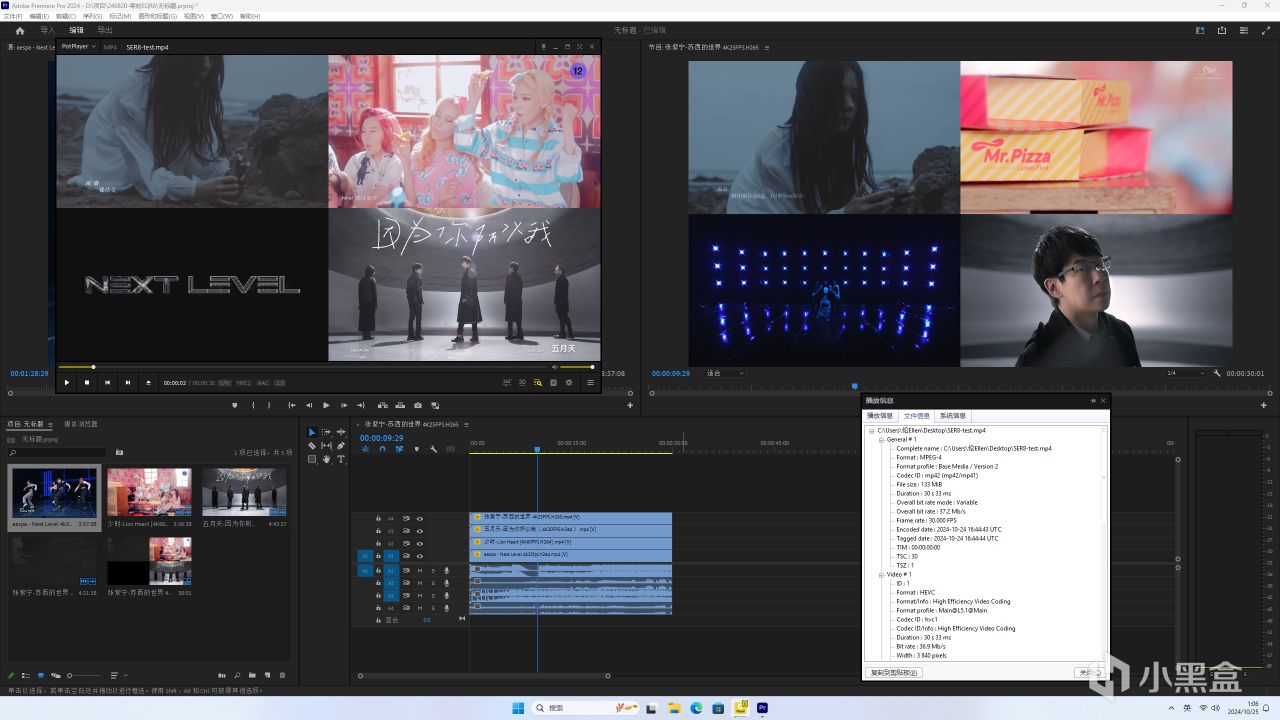Screen dimensions: 1280x720
Task: Pick the Hand tool in the tools panel
Action: click(x=326, y=459)
